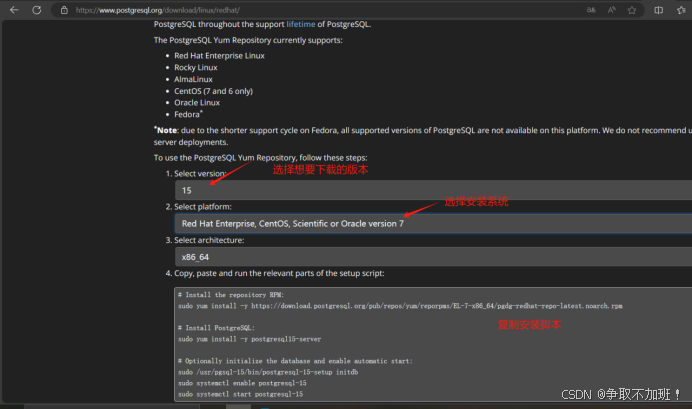Viewport: 692px width, 409px height.
Task: Click 'AlmaLinux' list item
Action: tap(193, 79)
